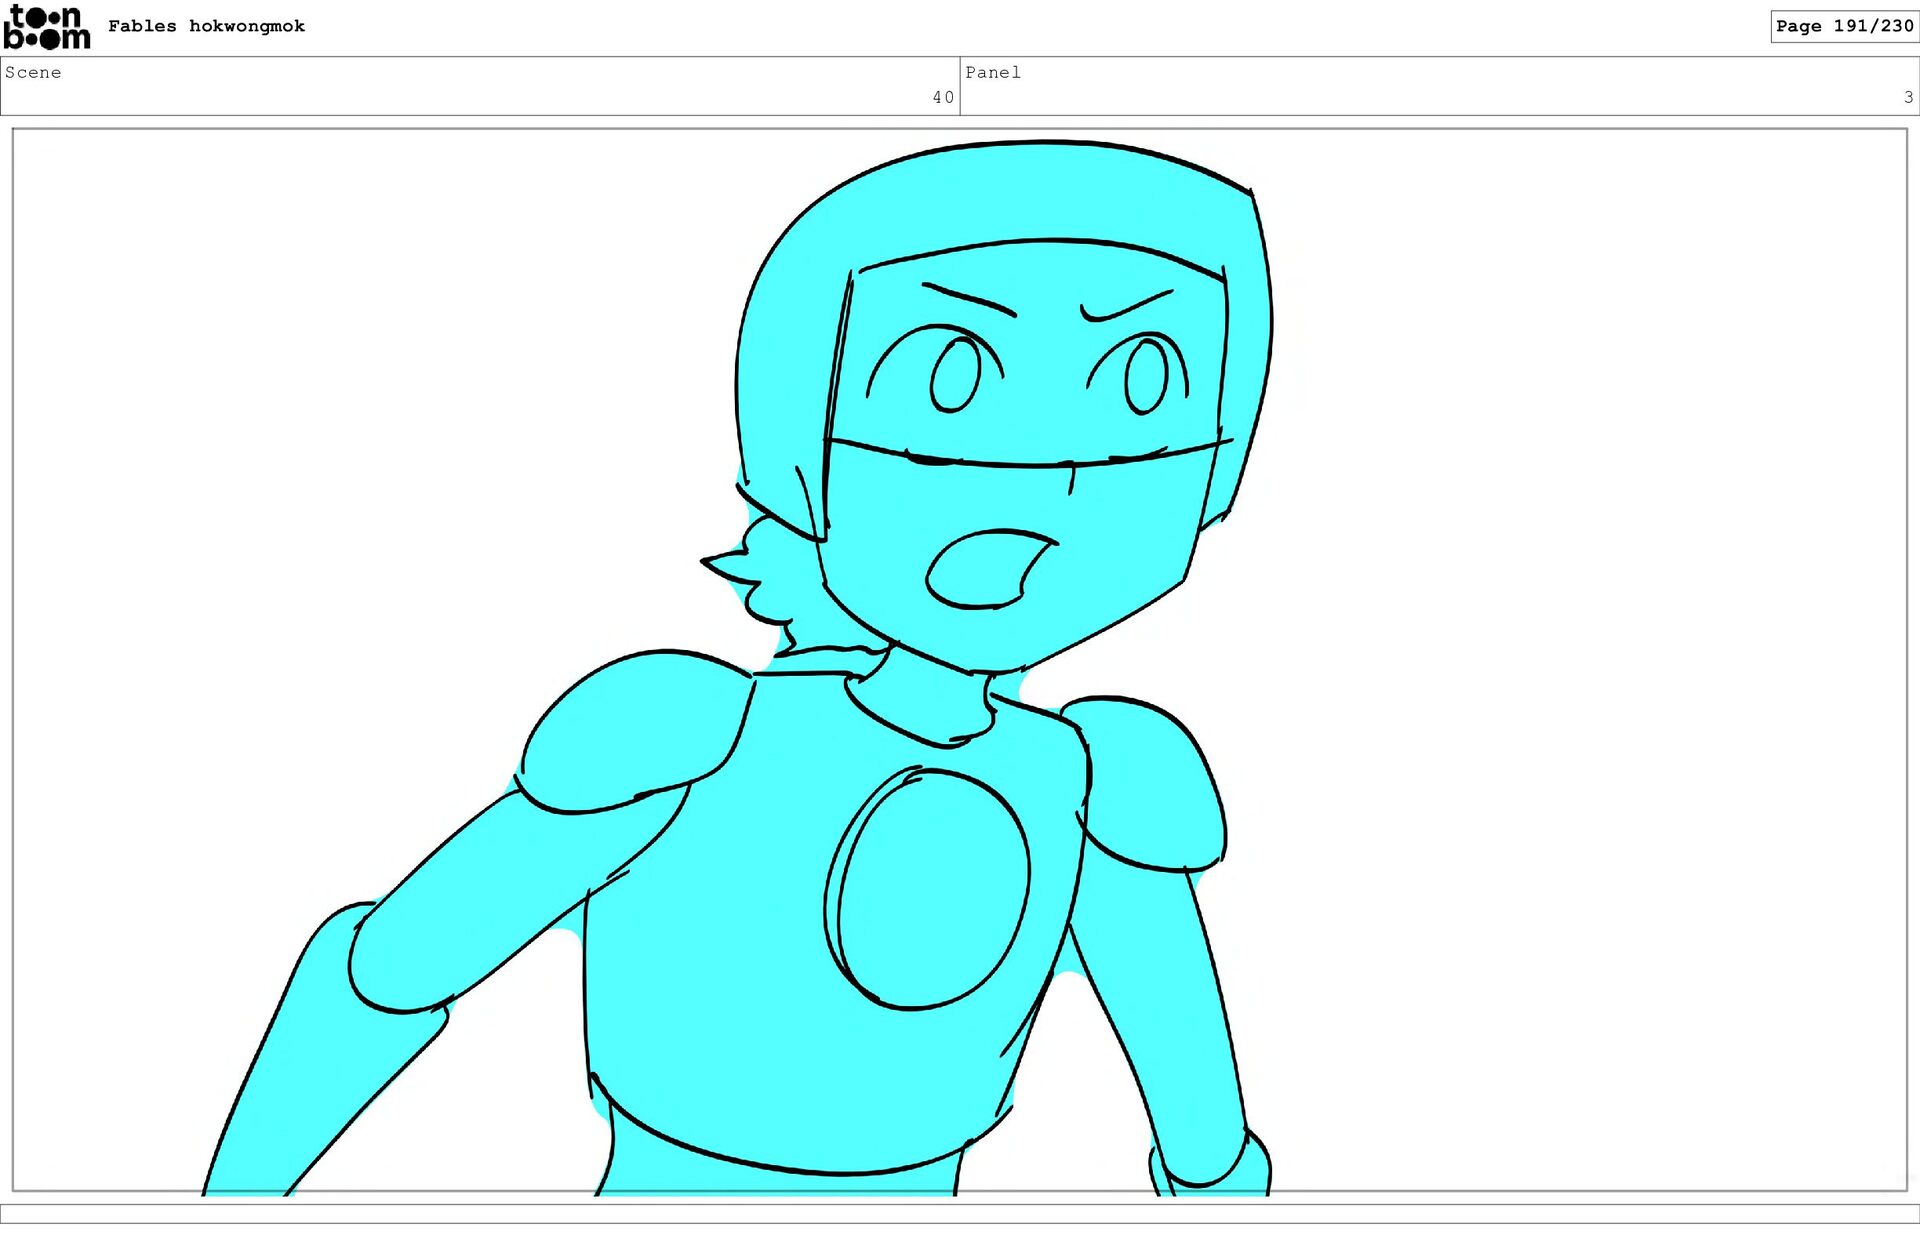Image resolution: width=1920 pixels, height=1242 pixels.
Task: Select the panel number 3
Action: (1907, 97)
